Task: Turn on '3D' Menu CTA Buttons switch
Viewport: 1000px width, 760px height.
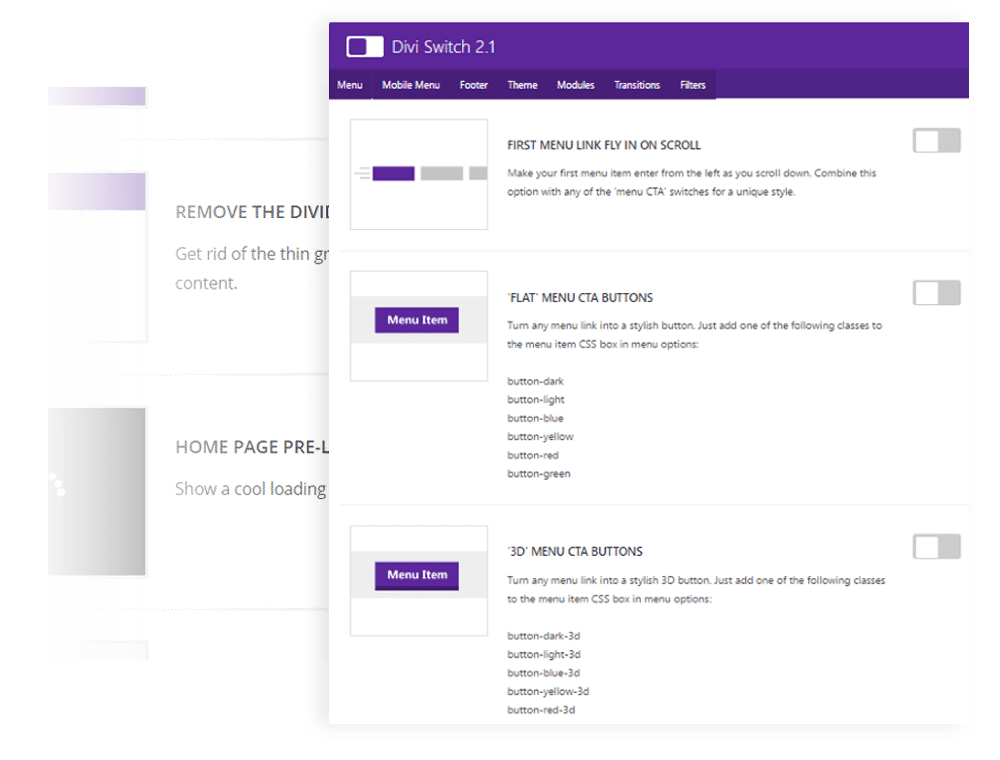Action: click(936, 546)
